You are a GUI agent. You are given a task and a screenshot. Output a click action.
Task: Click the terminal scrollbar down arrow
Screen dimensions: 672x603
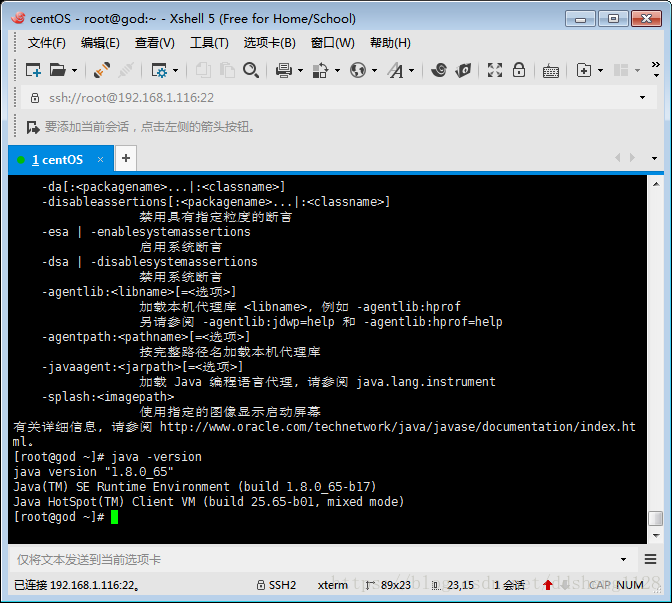[656, 535]
